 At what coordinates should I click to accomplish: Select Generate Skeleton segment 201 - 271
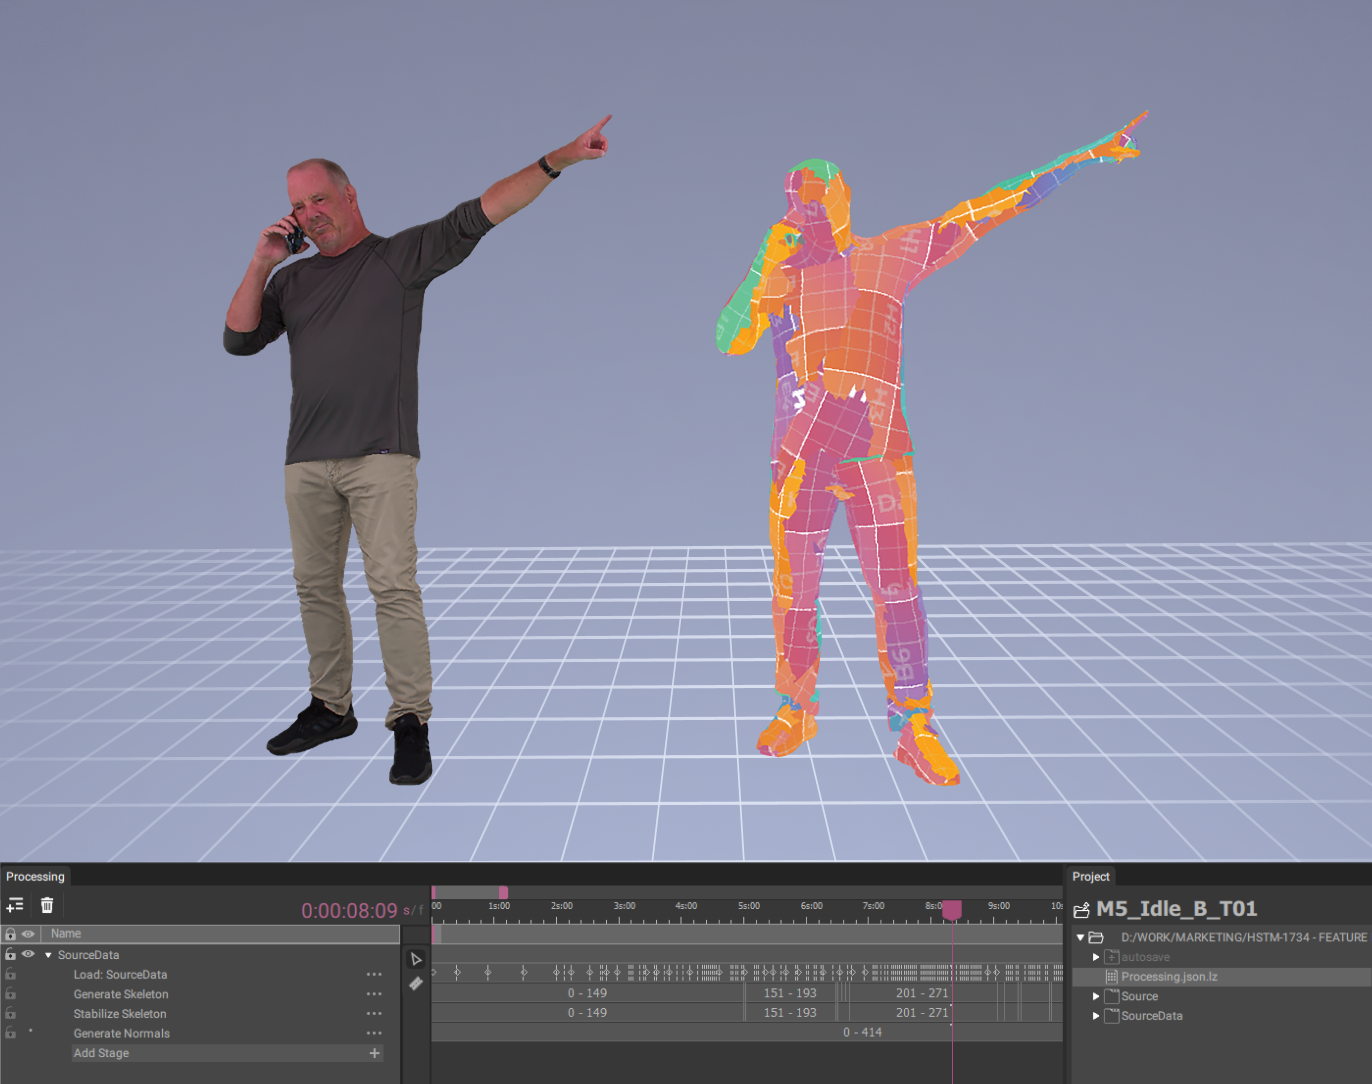point(922,993)
